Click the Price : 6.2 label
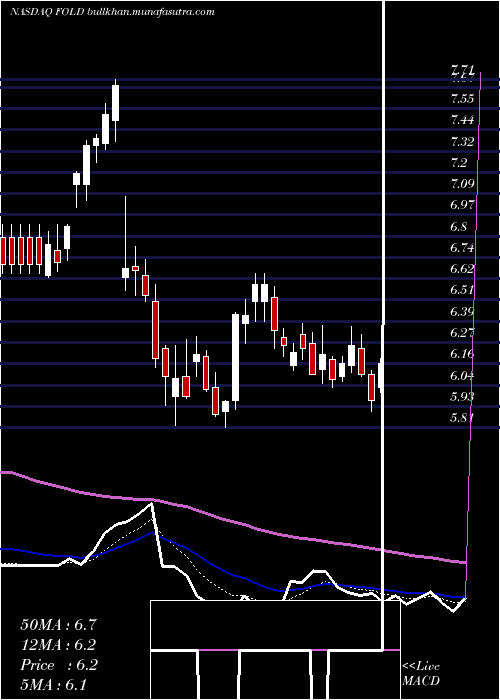 point(59,665)
